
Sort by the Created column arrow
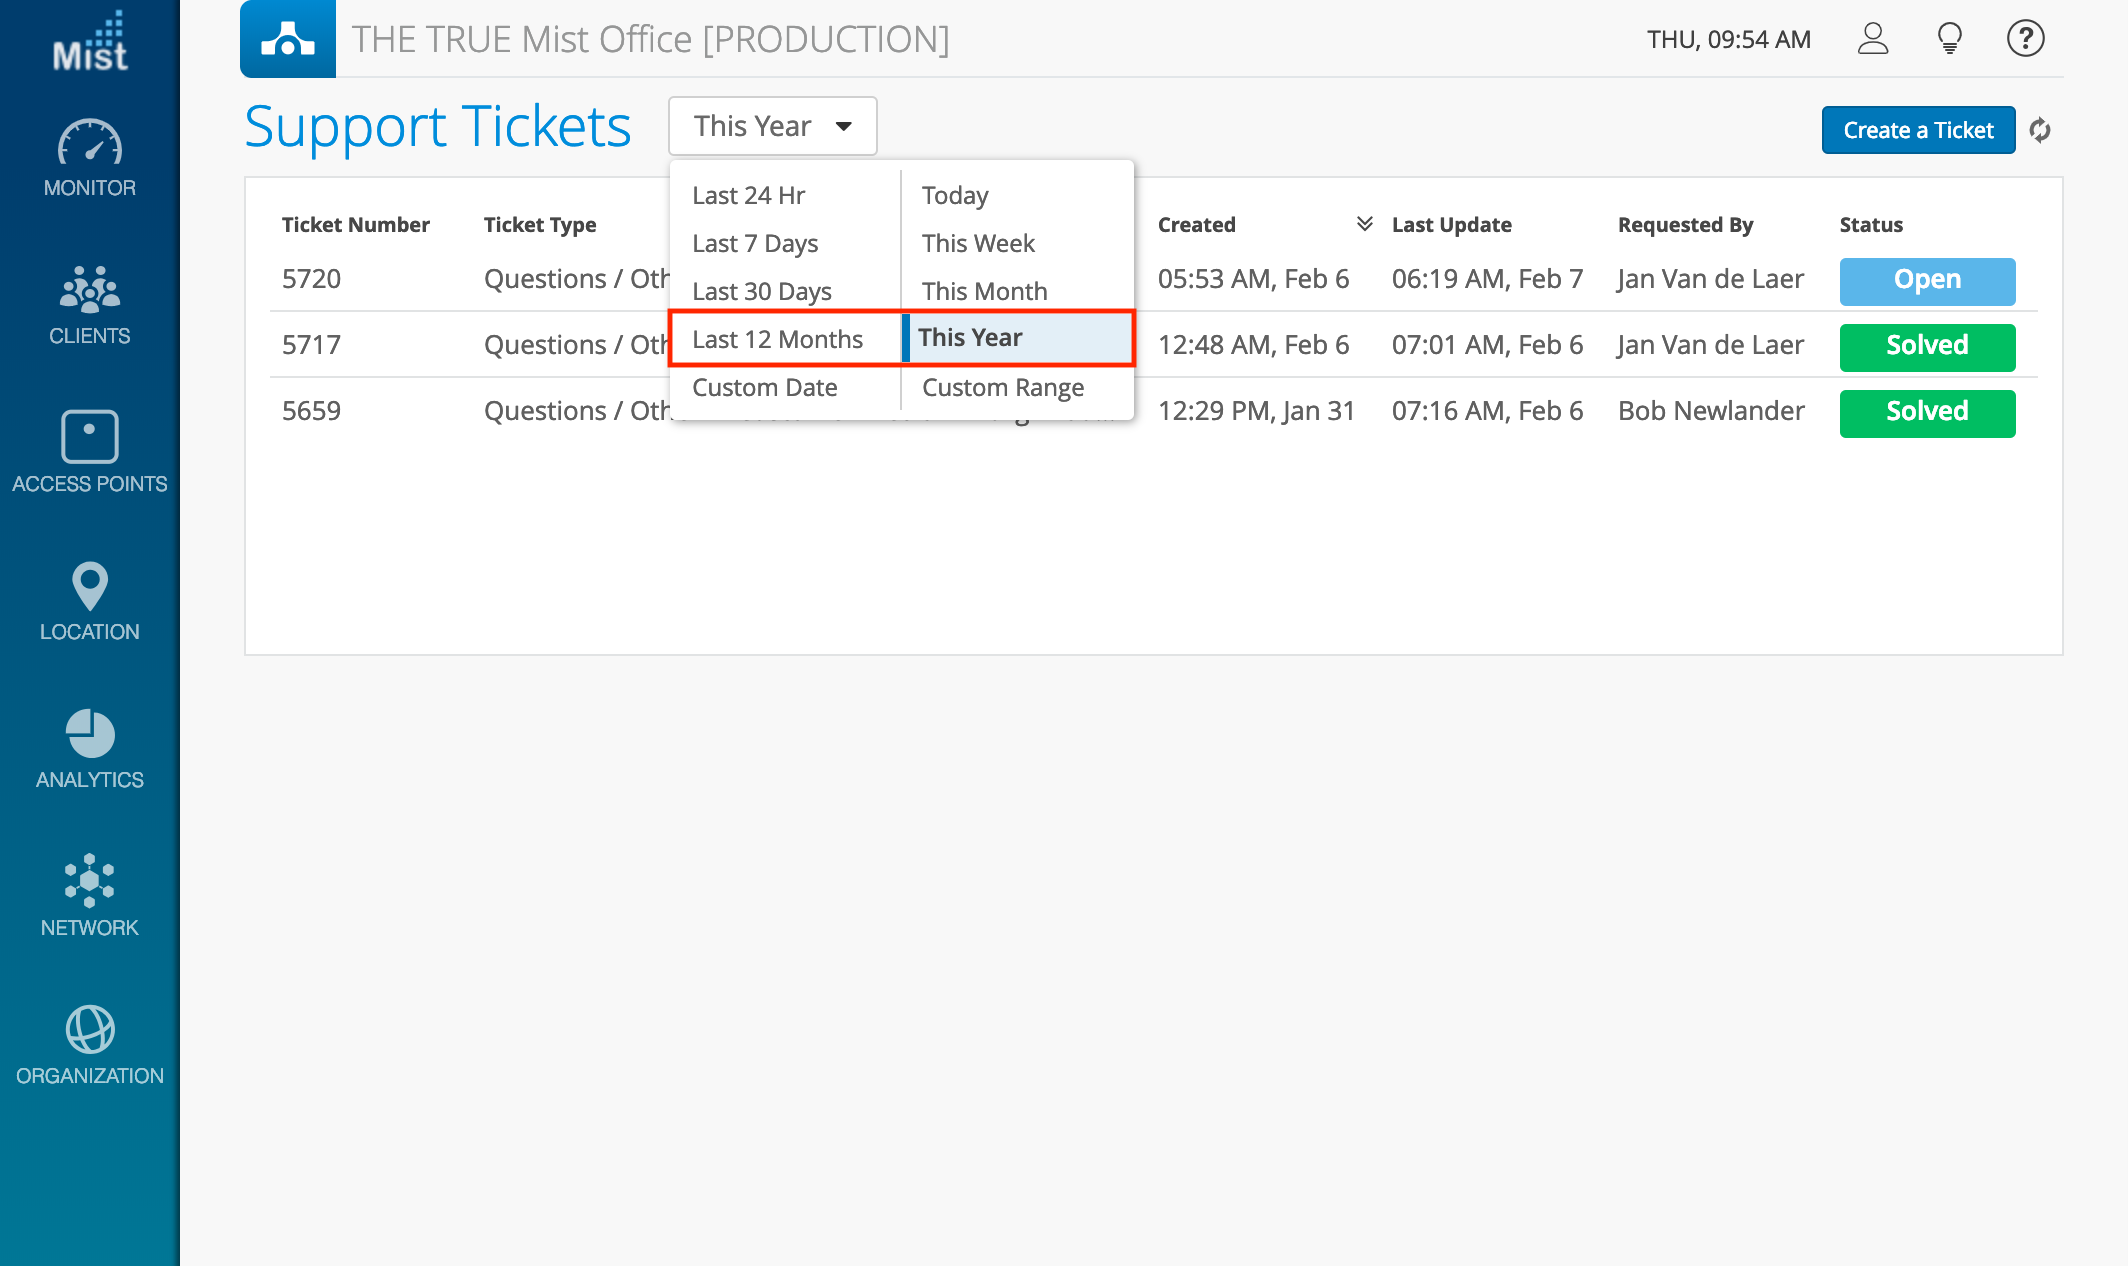click(1364, 224)
